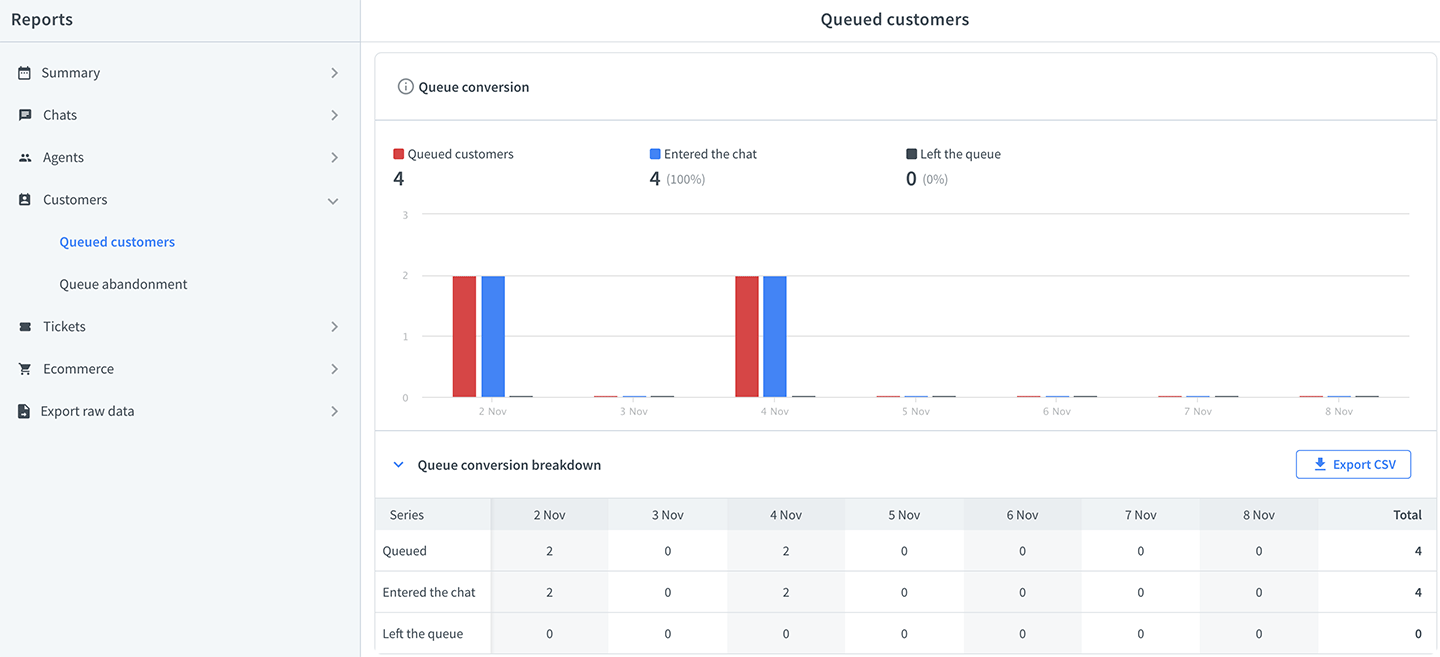Click the Entered the chat row label
Viewport: 1440px width, 657px height.
pyautogui.click(x=429, y=592)
